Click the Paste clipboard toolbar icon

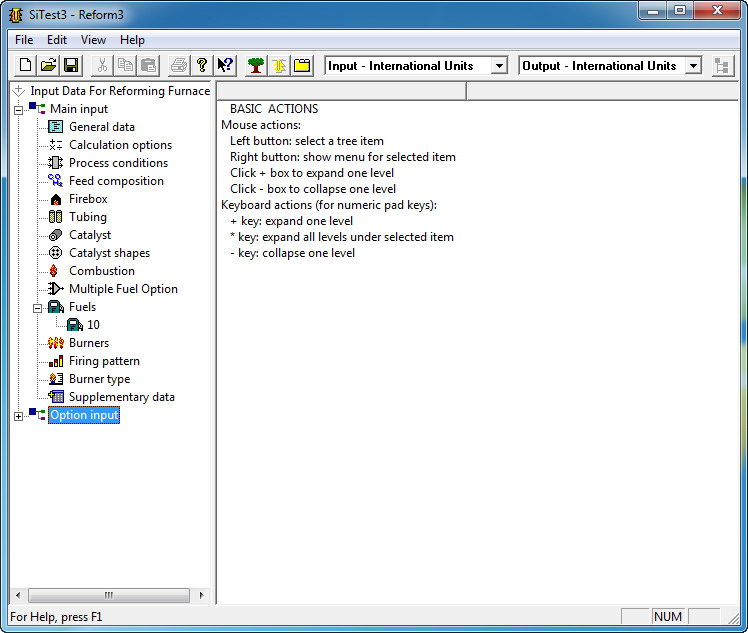point(148,65)
